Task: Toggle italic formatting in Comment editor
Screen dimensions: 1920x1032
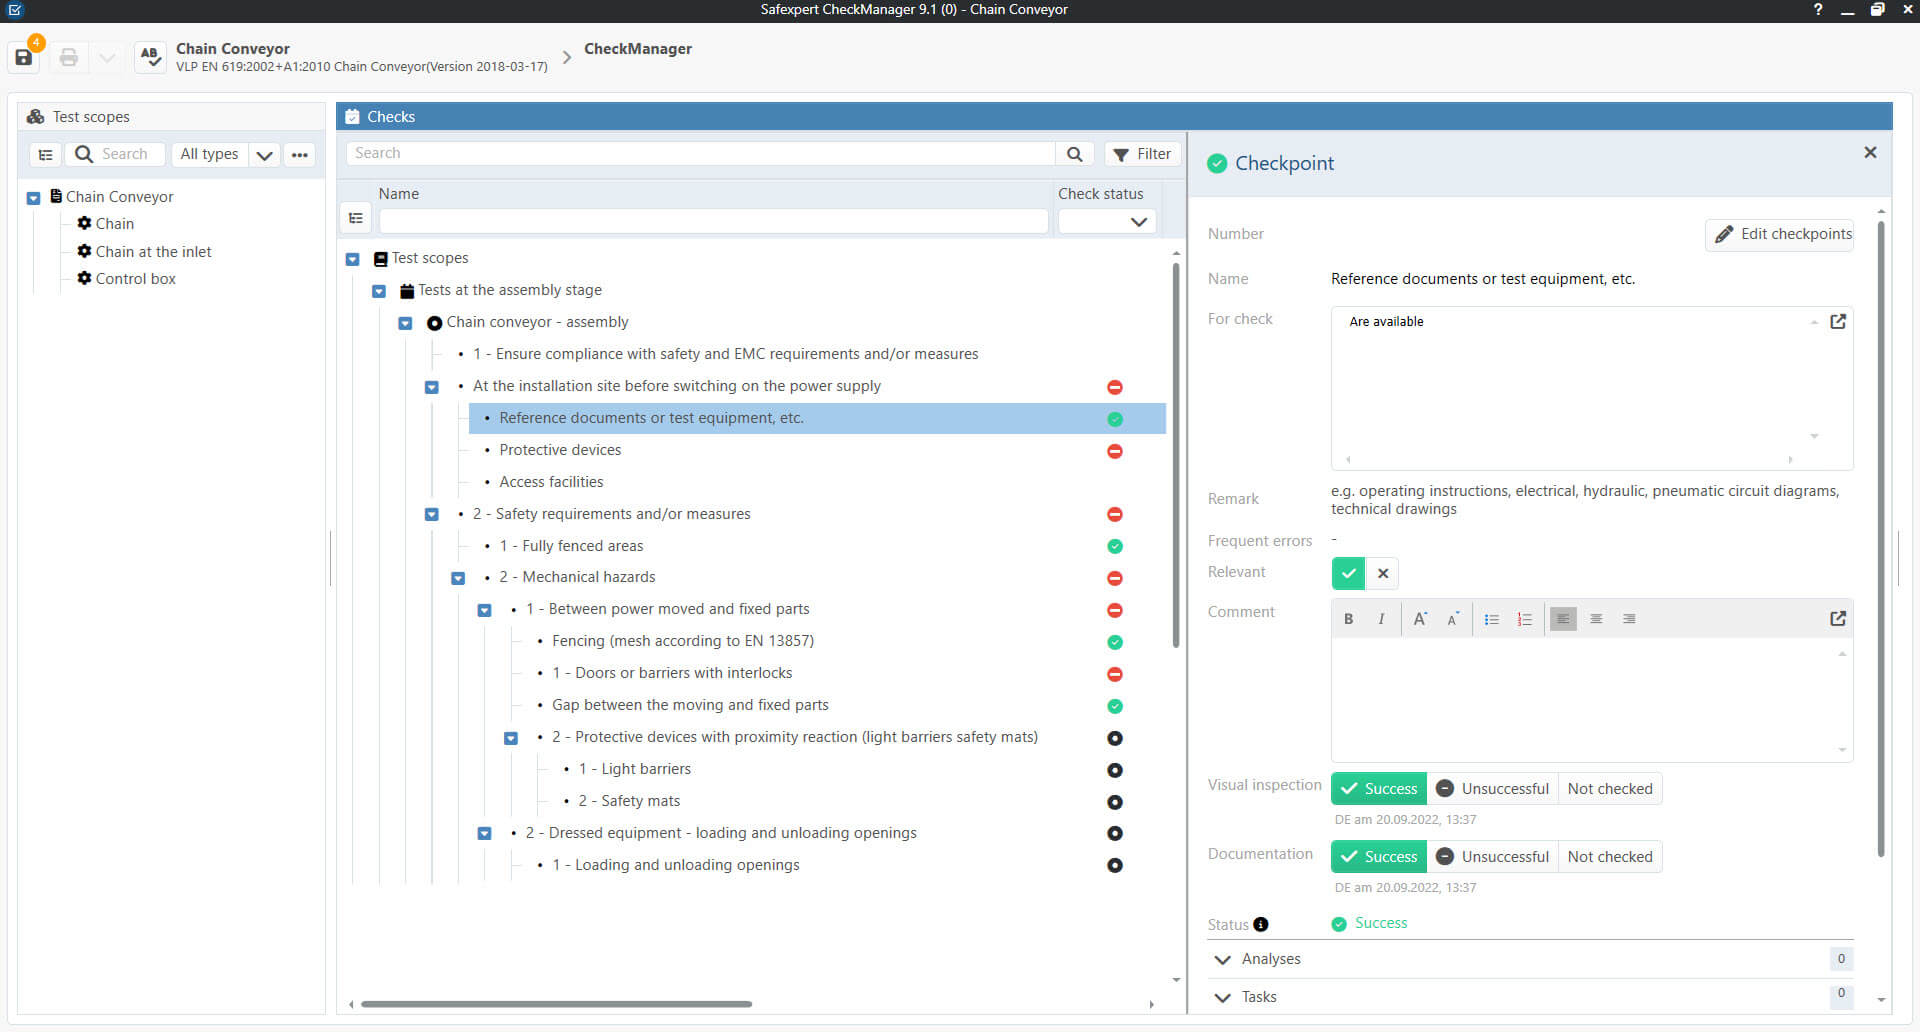Action: point(1381,619)
